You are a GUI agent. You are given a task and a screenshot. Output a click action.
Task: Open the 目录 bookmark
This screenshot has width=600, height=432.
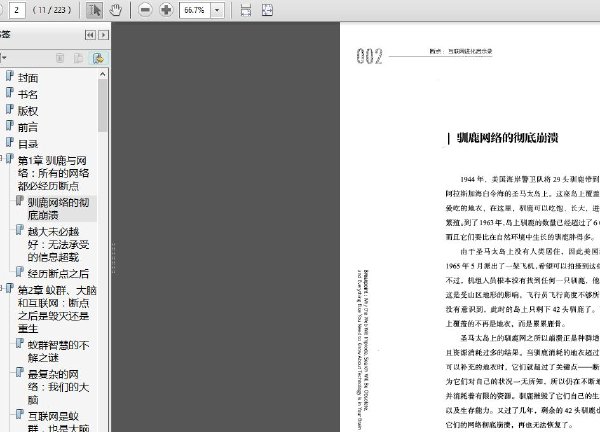pos(28,144)
